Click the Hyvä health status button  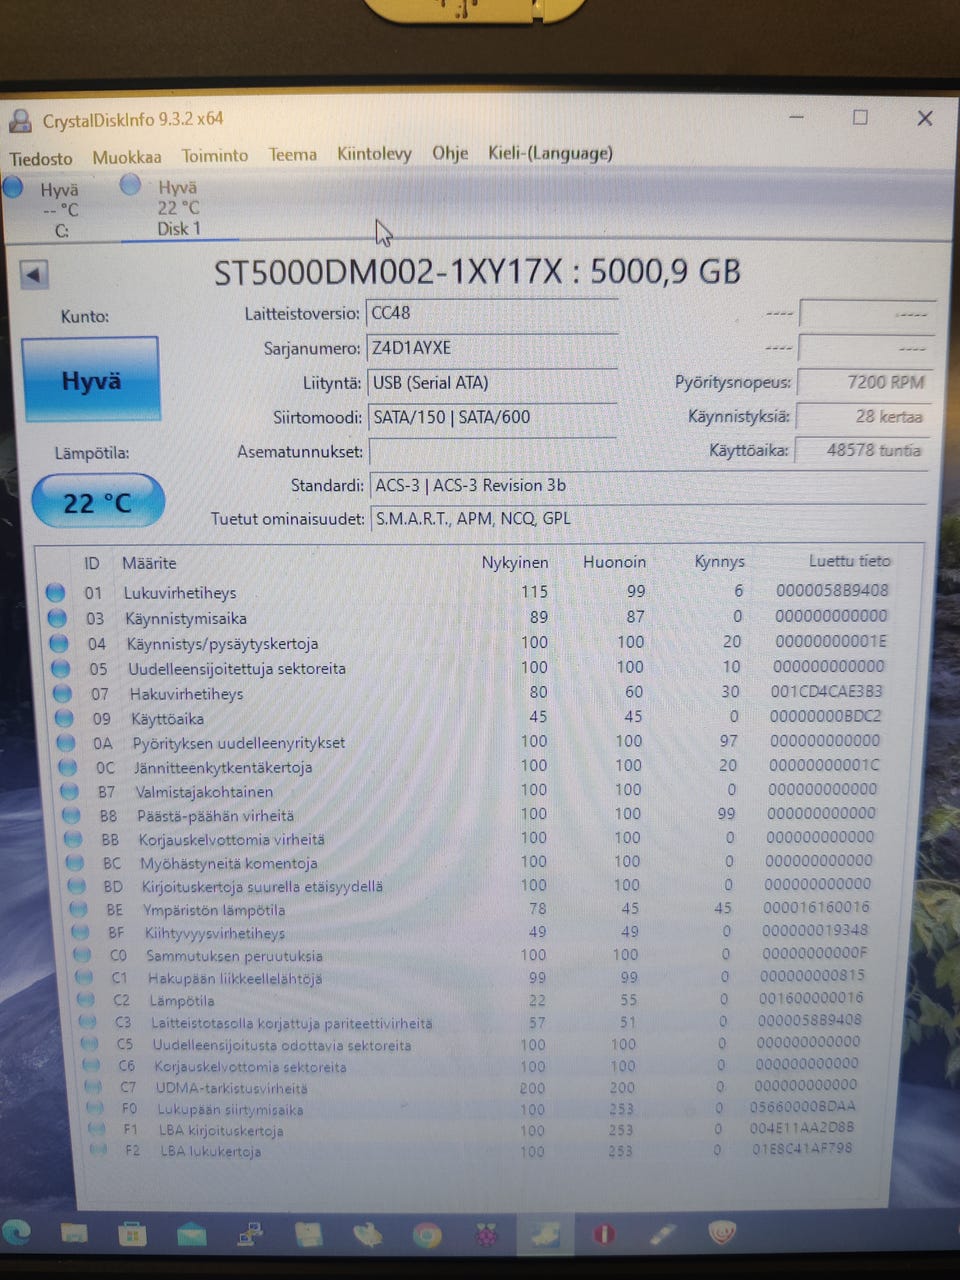tap(90, 380)
